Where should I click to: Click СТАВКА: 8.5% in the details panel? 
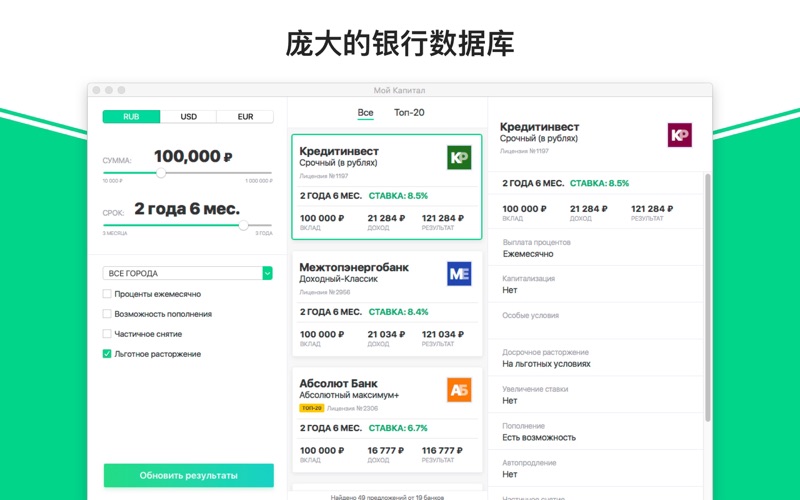(x=599, y=183)
